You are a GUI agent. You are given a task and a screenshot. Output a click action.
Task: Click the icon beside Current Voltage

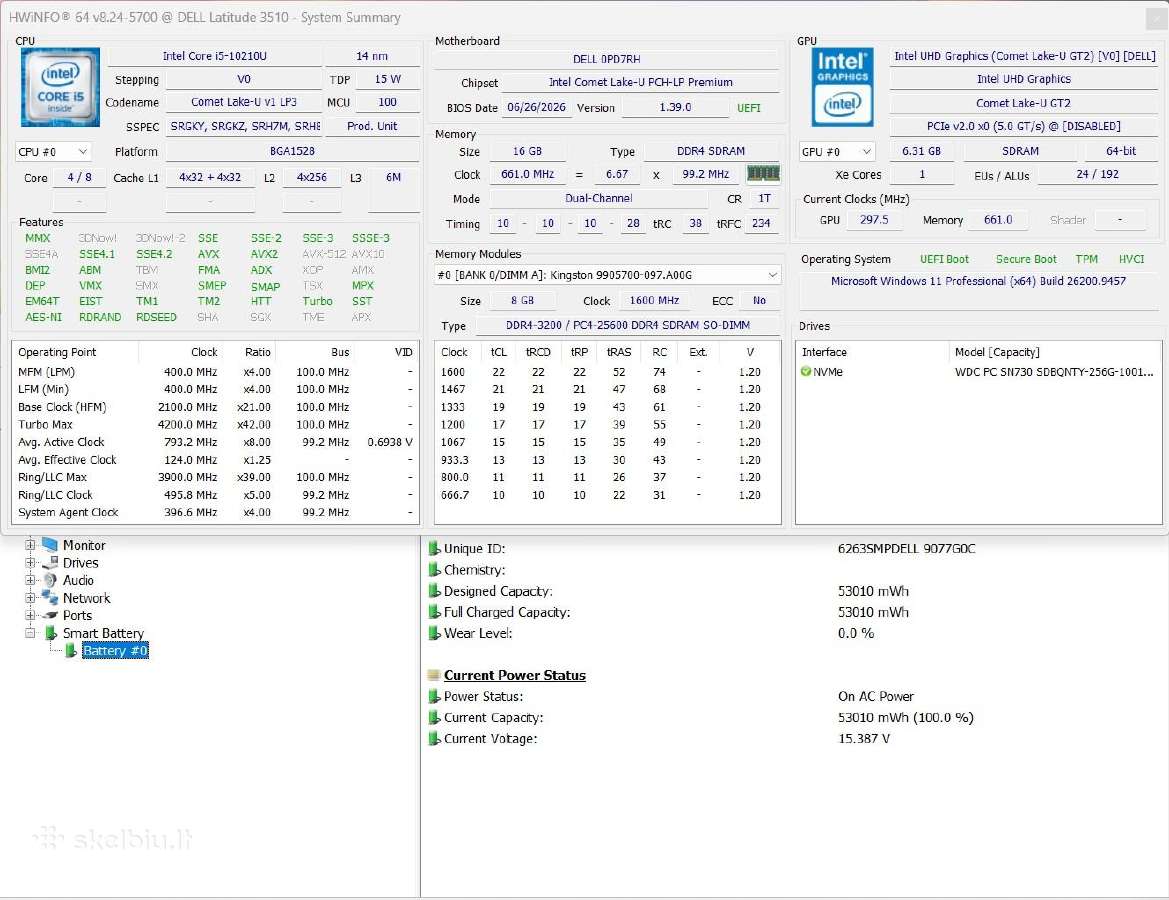(434, 739)
